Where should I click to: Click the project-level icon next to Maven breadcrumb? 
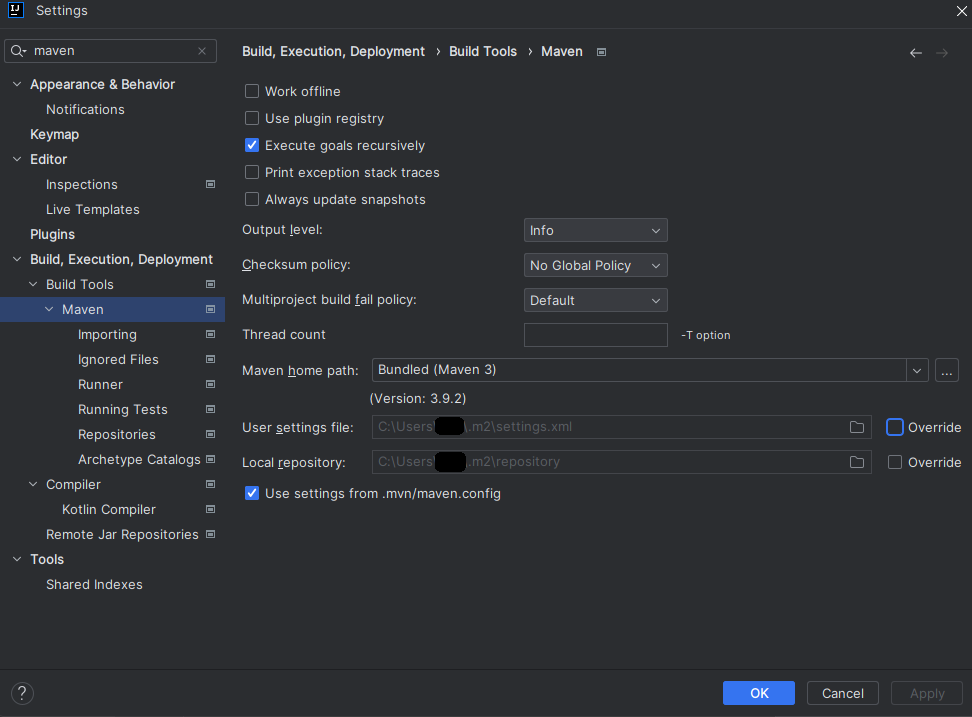click(601, 52)
